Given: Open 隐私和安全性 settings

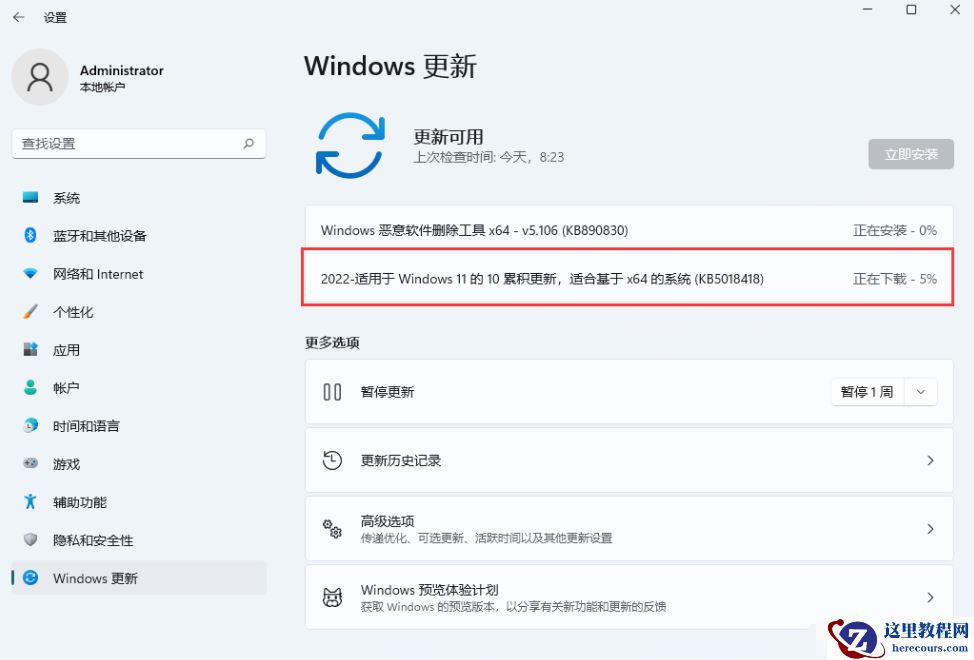Looking at the screenshot, I should click(x=83, y=540).
